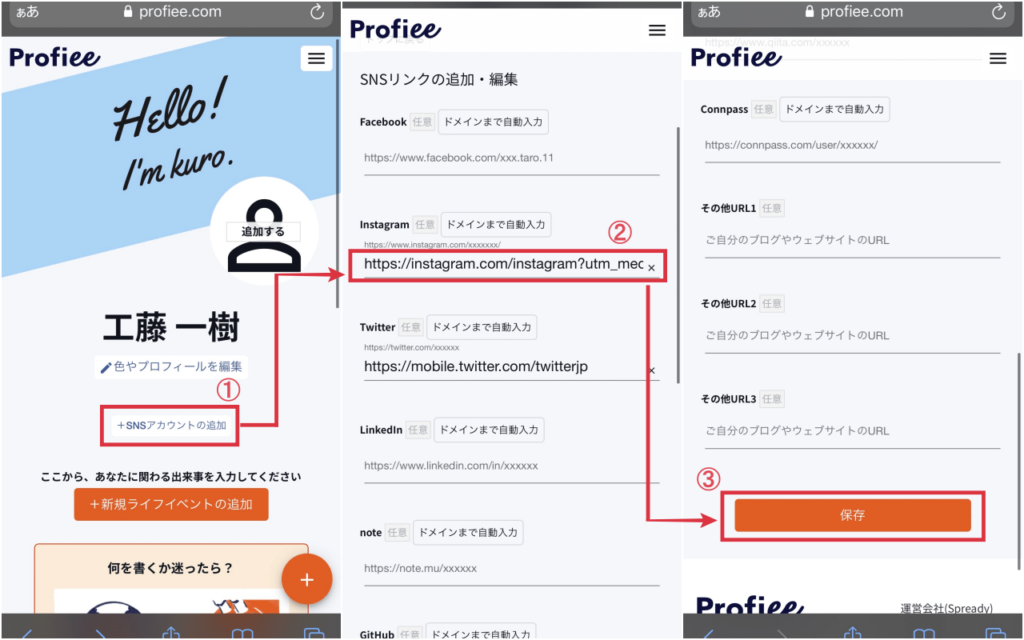
Task: Open hamburger menu on left phone screen
Action: (x=316, y=59)
